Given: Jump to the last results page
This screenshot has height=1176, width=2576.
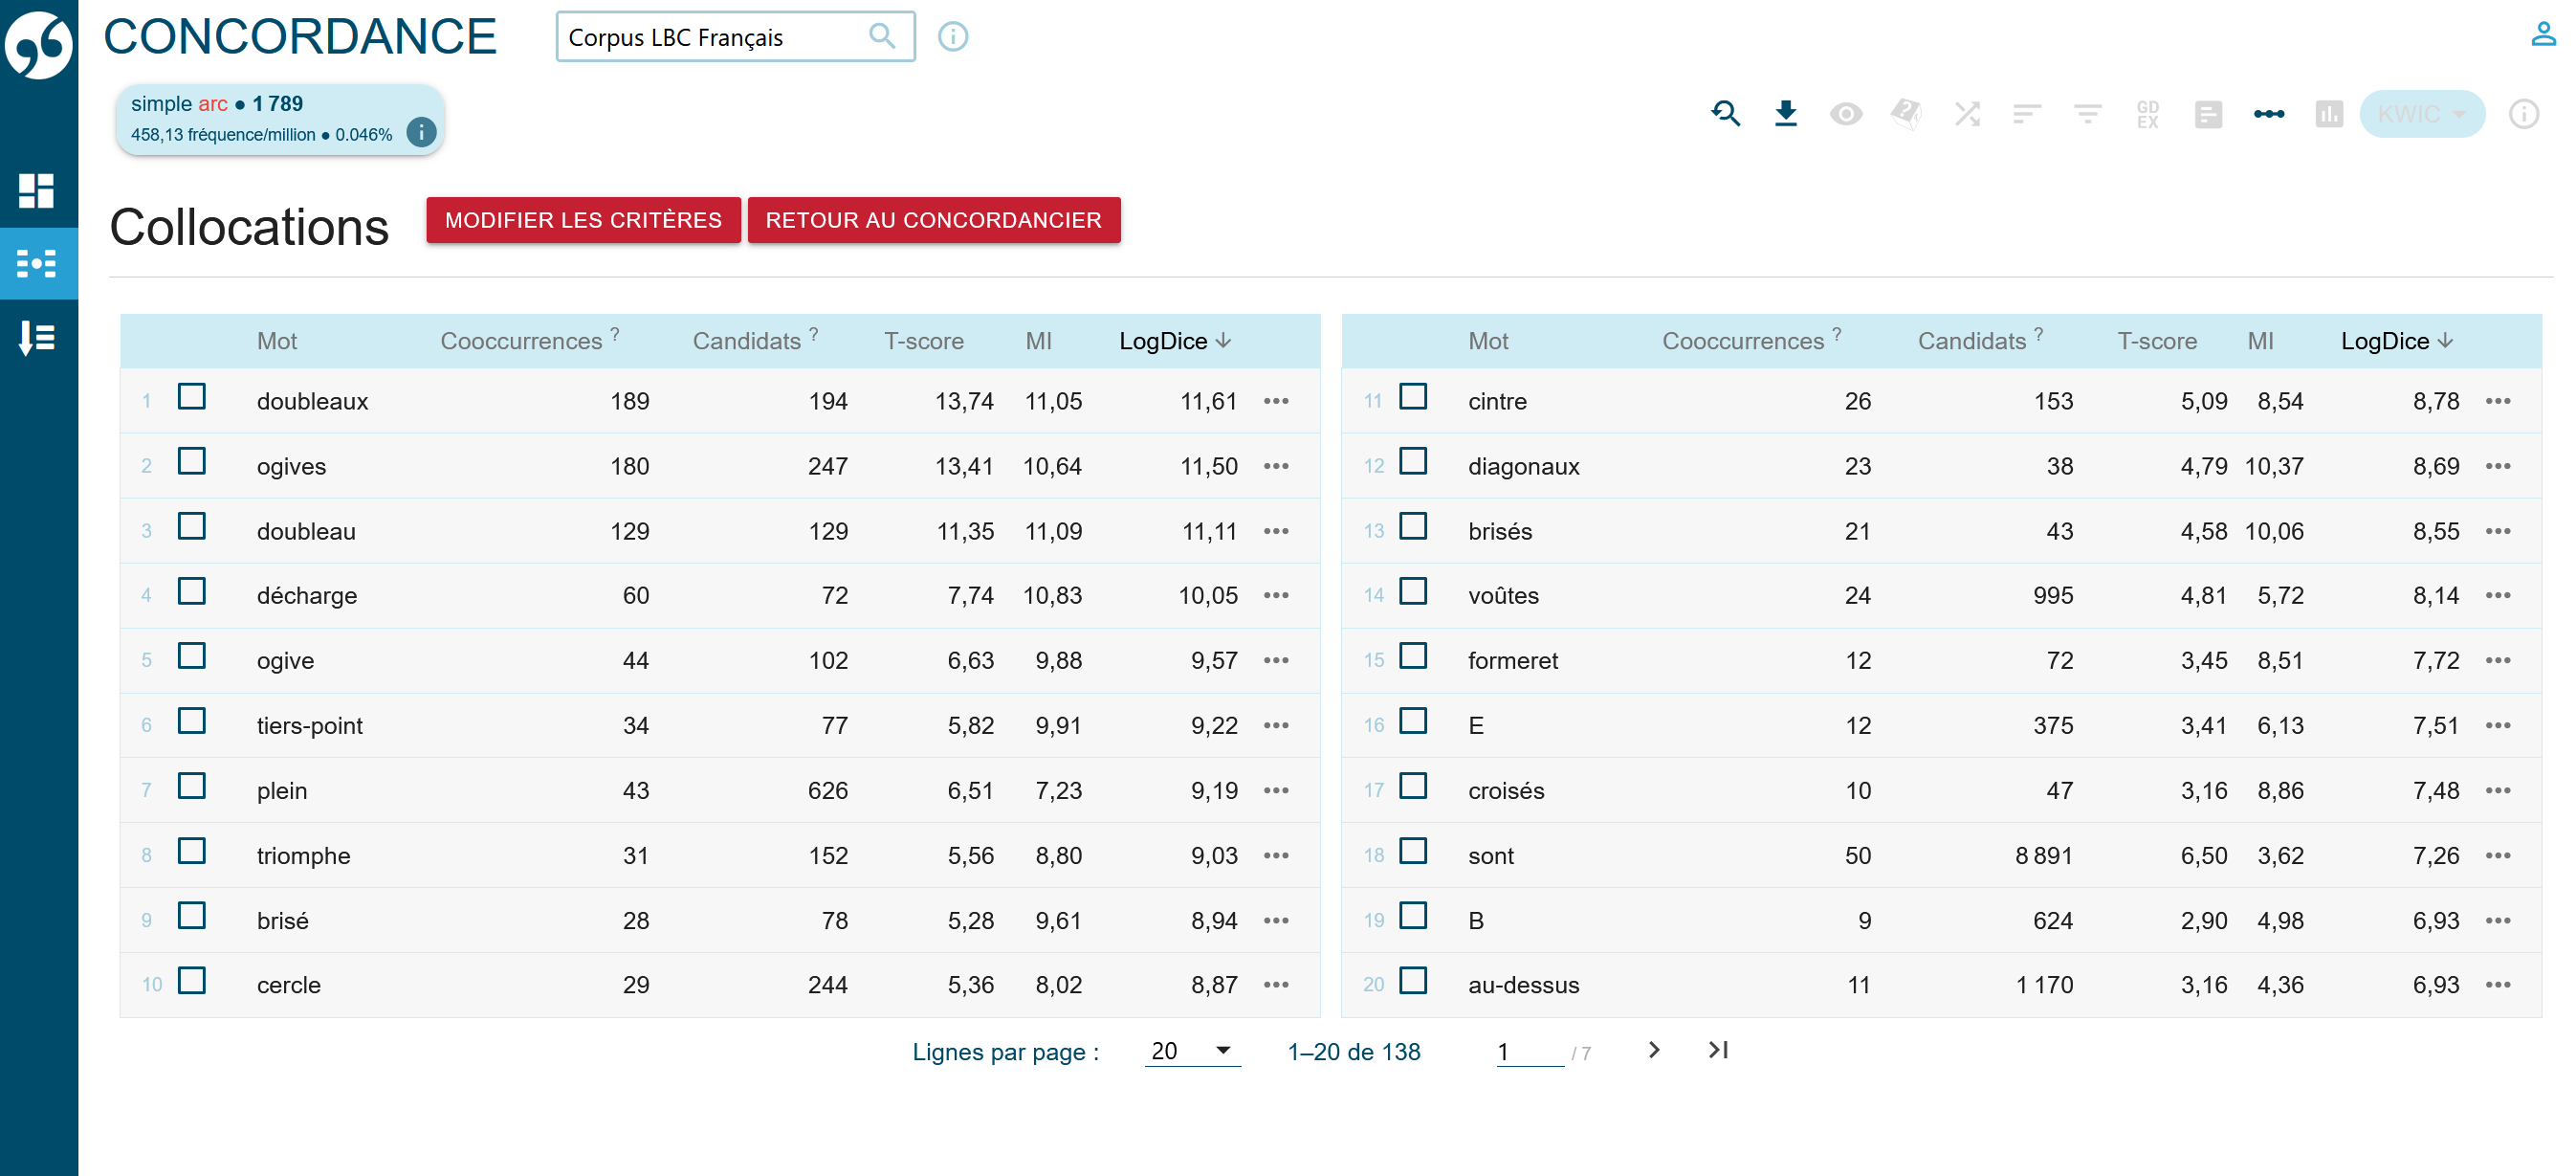Looking at the screenshot, I should [1718, 1050].
